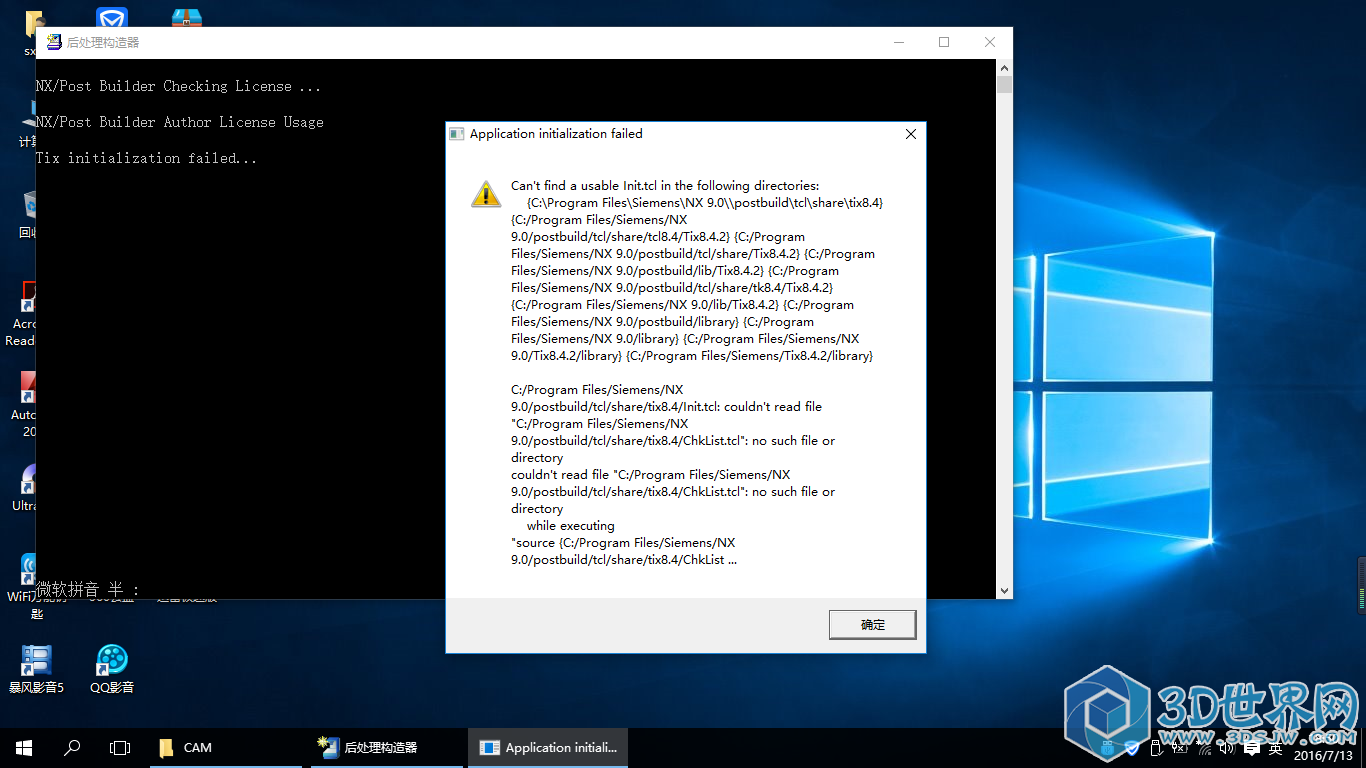Switch to the CAM folder taskbar button
Viewport: 1366px width, 768px height.
tap(226, 748)
